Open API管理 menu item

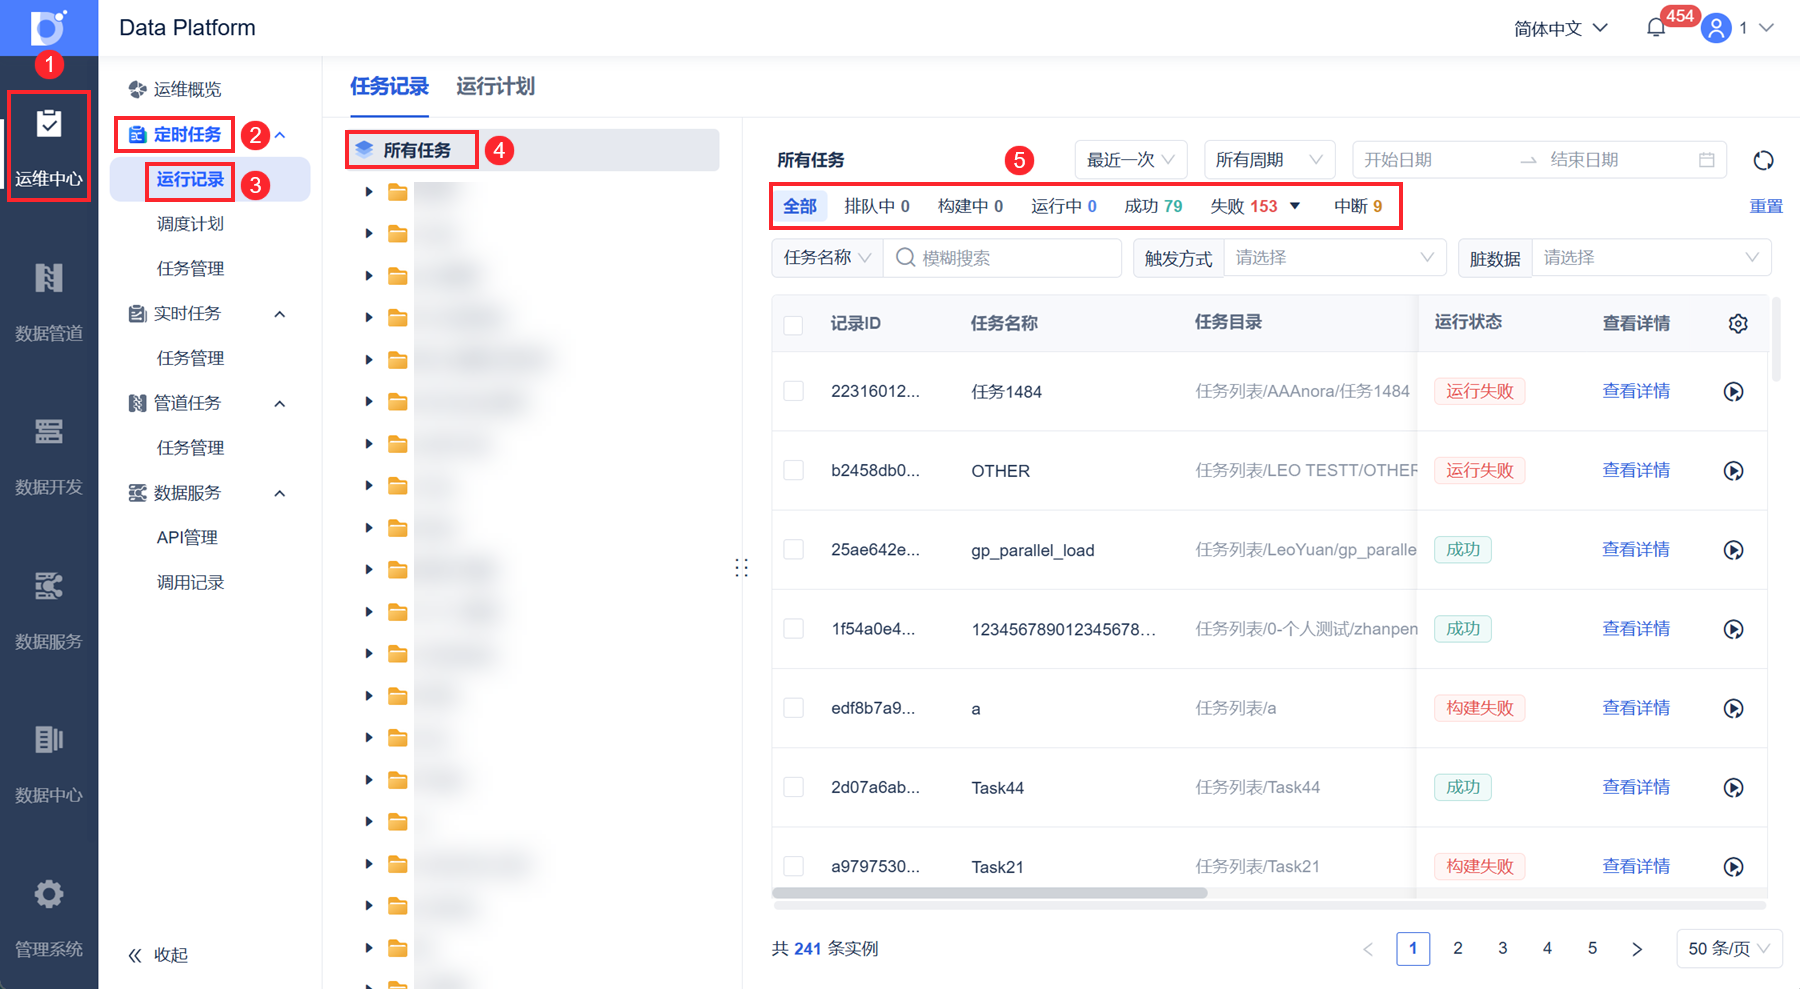click(187, 538)
